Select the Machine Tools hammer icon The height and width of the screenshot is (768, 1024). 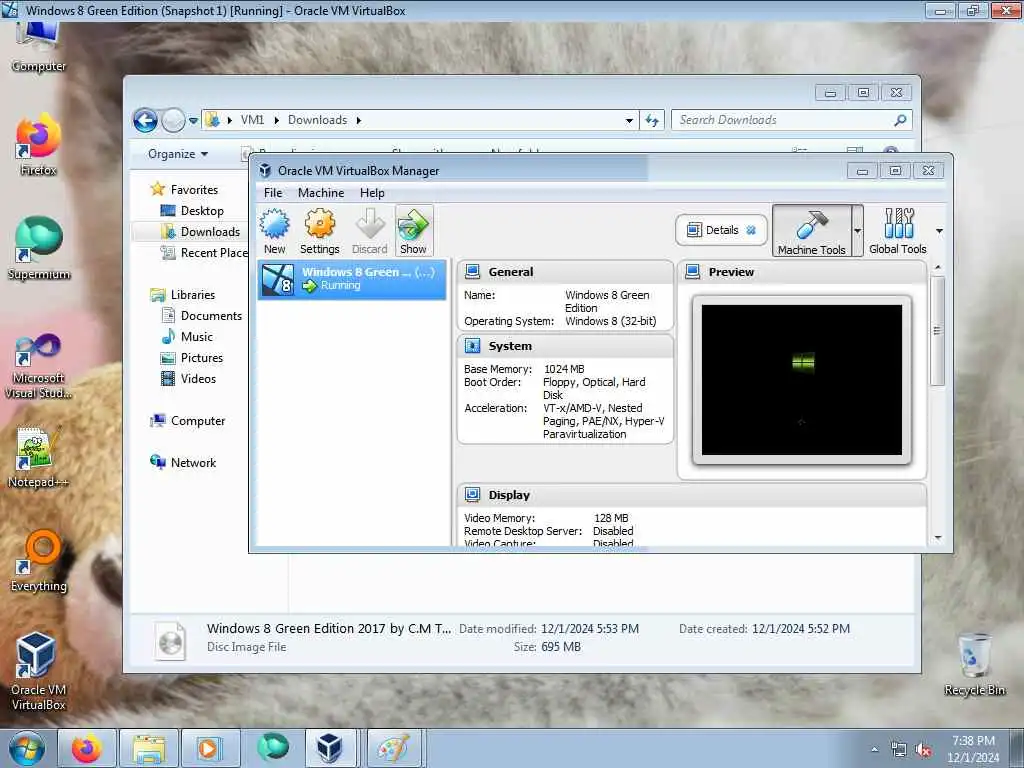click(x=812, y=231)
